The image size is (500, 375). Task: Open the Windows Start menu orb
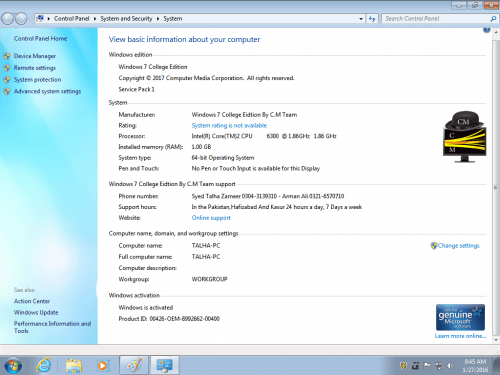(14, 366)
